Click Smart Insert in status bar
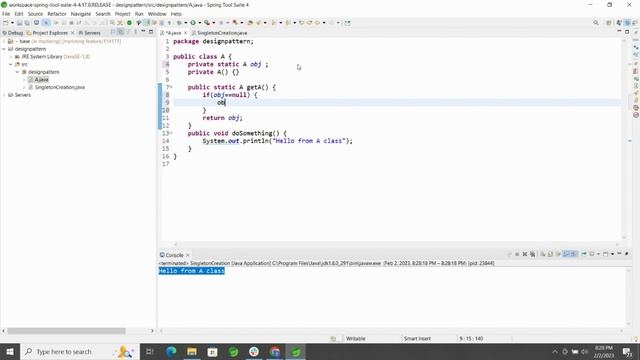This screenshot has height=360, width=640. pyautogui.click(x=417, y=338)
